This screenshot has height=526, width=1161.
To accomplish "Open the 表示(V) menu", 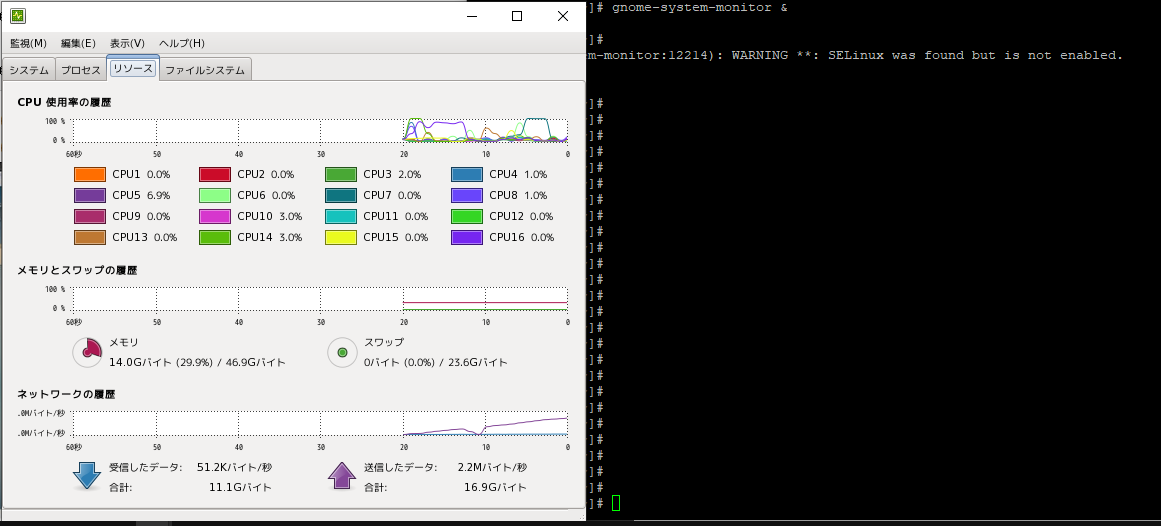I will click(x=127, y=43).
